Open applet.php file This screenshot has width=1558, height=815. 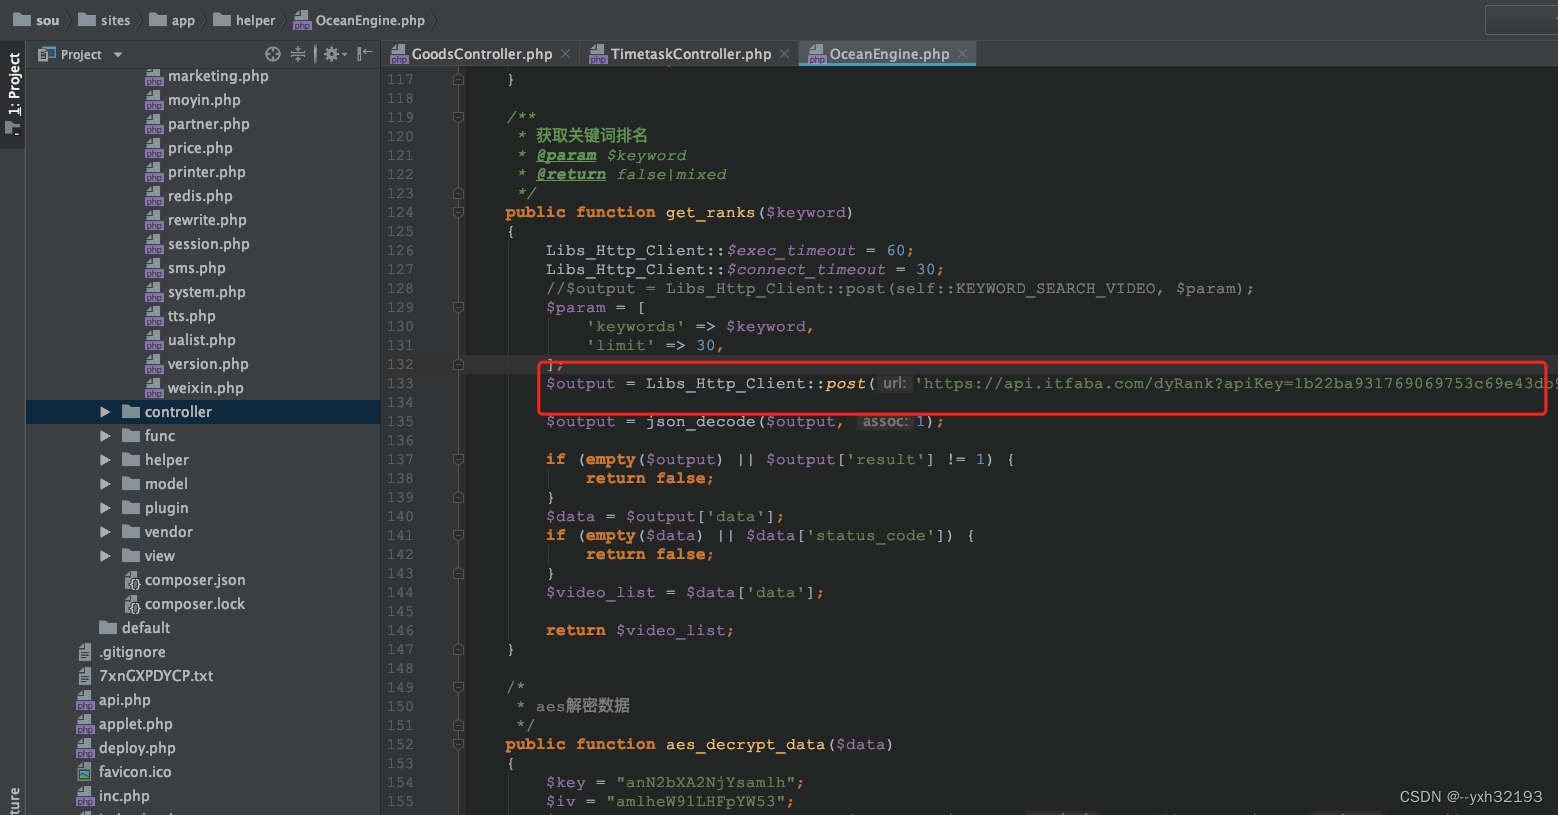click(x=125, y=724)
